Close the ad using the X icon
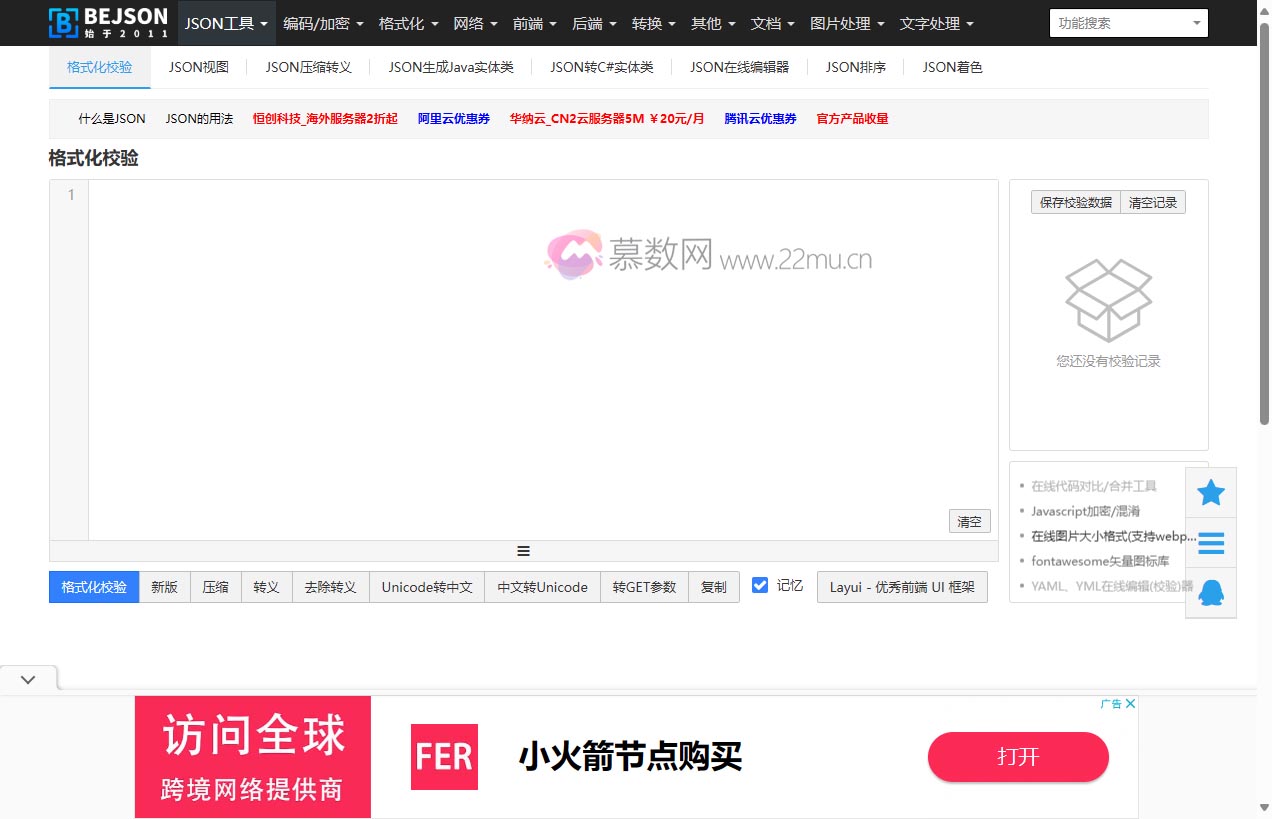1272x819 pixels. coord(1130,704)
